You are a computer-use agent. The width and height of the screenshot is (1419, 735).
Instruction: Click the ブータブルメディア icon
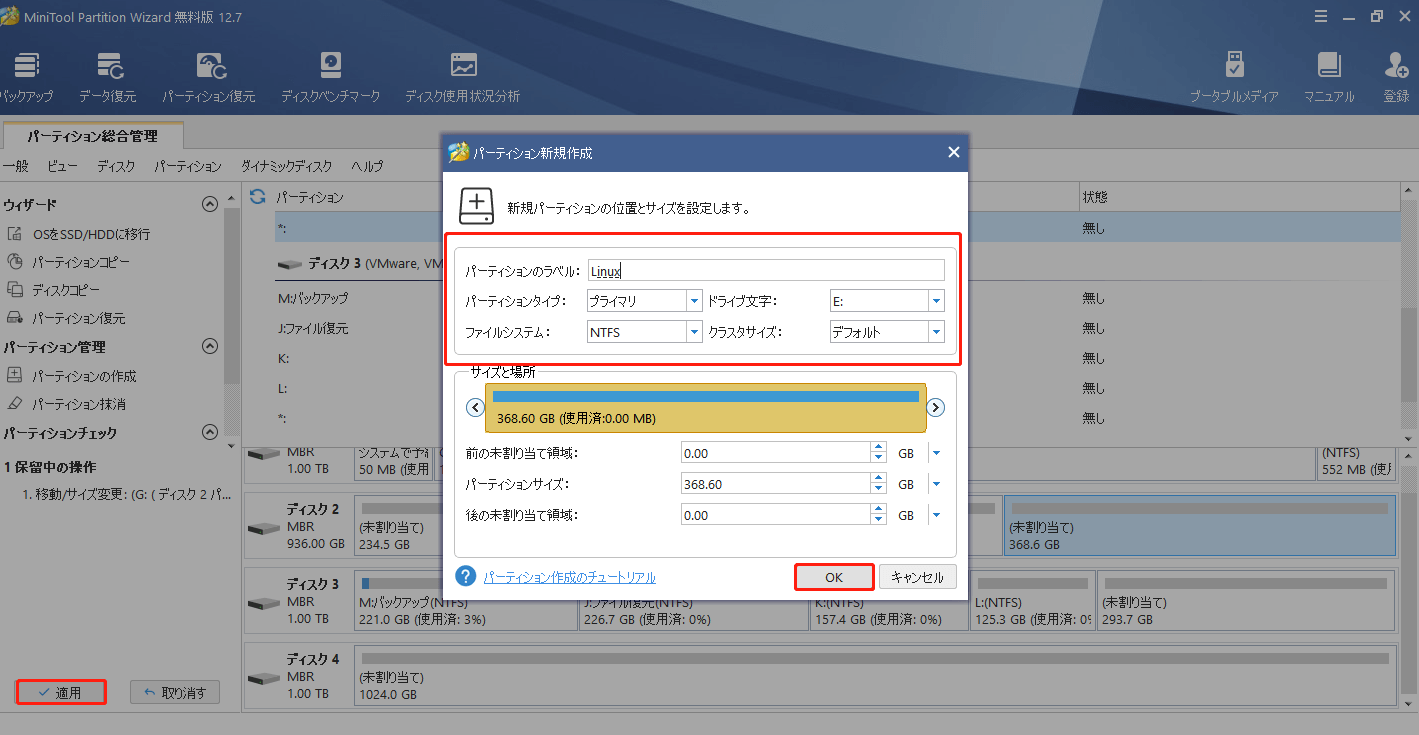tap(1234, 67)
